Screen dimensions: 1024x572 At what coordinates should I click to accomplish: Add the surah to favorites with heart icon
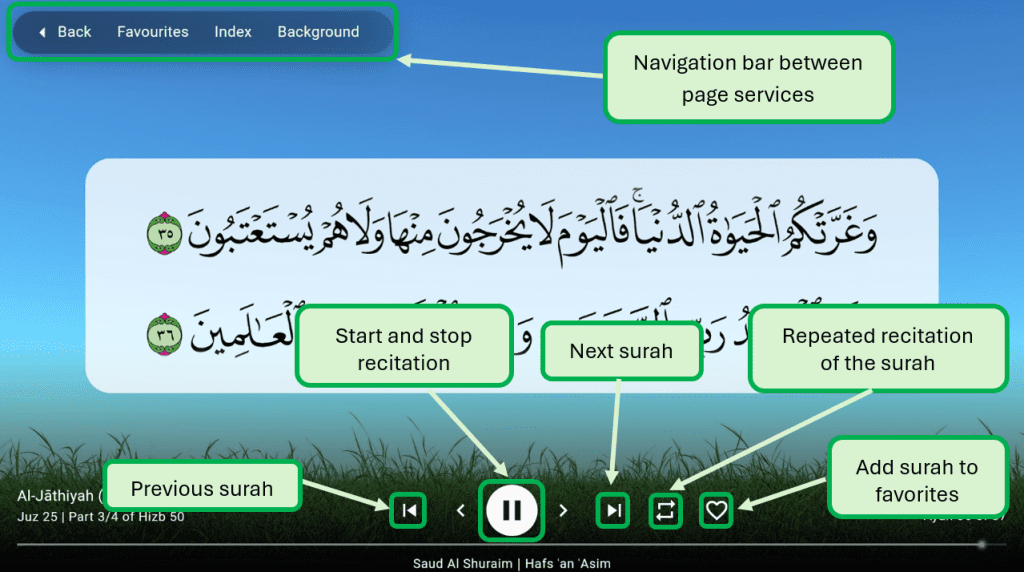pyautogui.click(x=716, y=511)
